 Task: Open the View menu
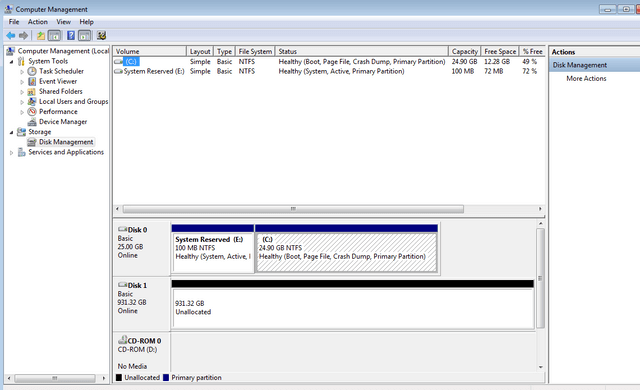point(63,22)
